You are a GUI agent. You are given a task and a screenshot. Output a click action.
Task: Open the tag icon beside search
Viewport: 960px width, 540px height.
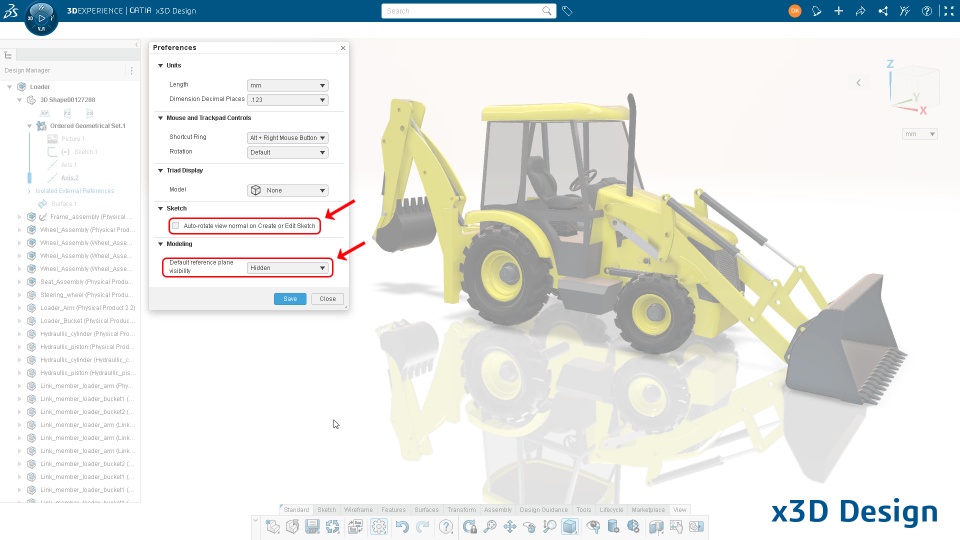567,11
